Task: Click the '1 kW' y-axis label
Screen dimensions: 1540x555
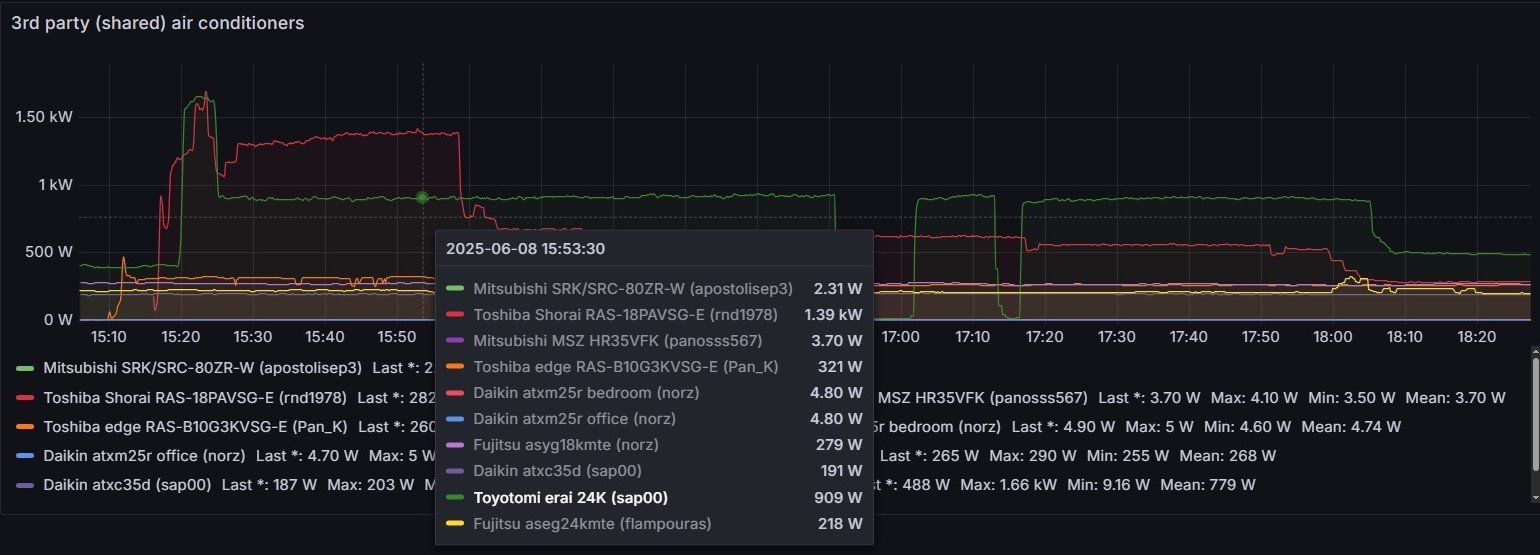Action: [56, 185]
